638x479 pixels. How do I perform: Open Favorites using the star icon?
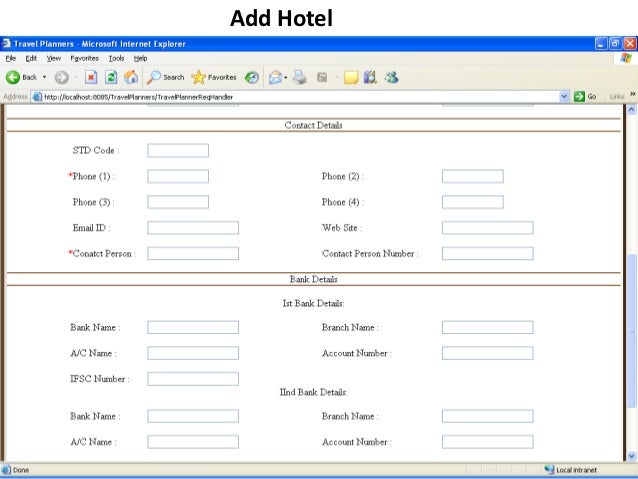214,77
